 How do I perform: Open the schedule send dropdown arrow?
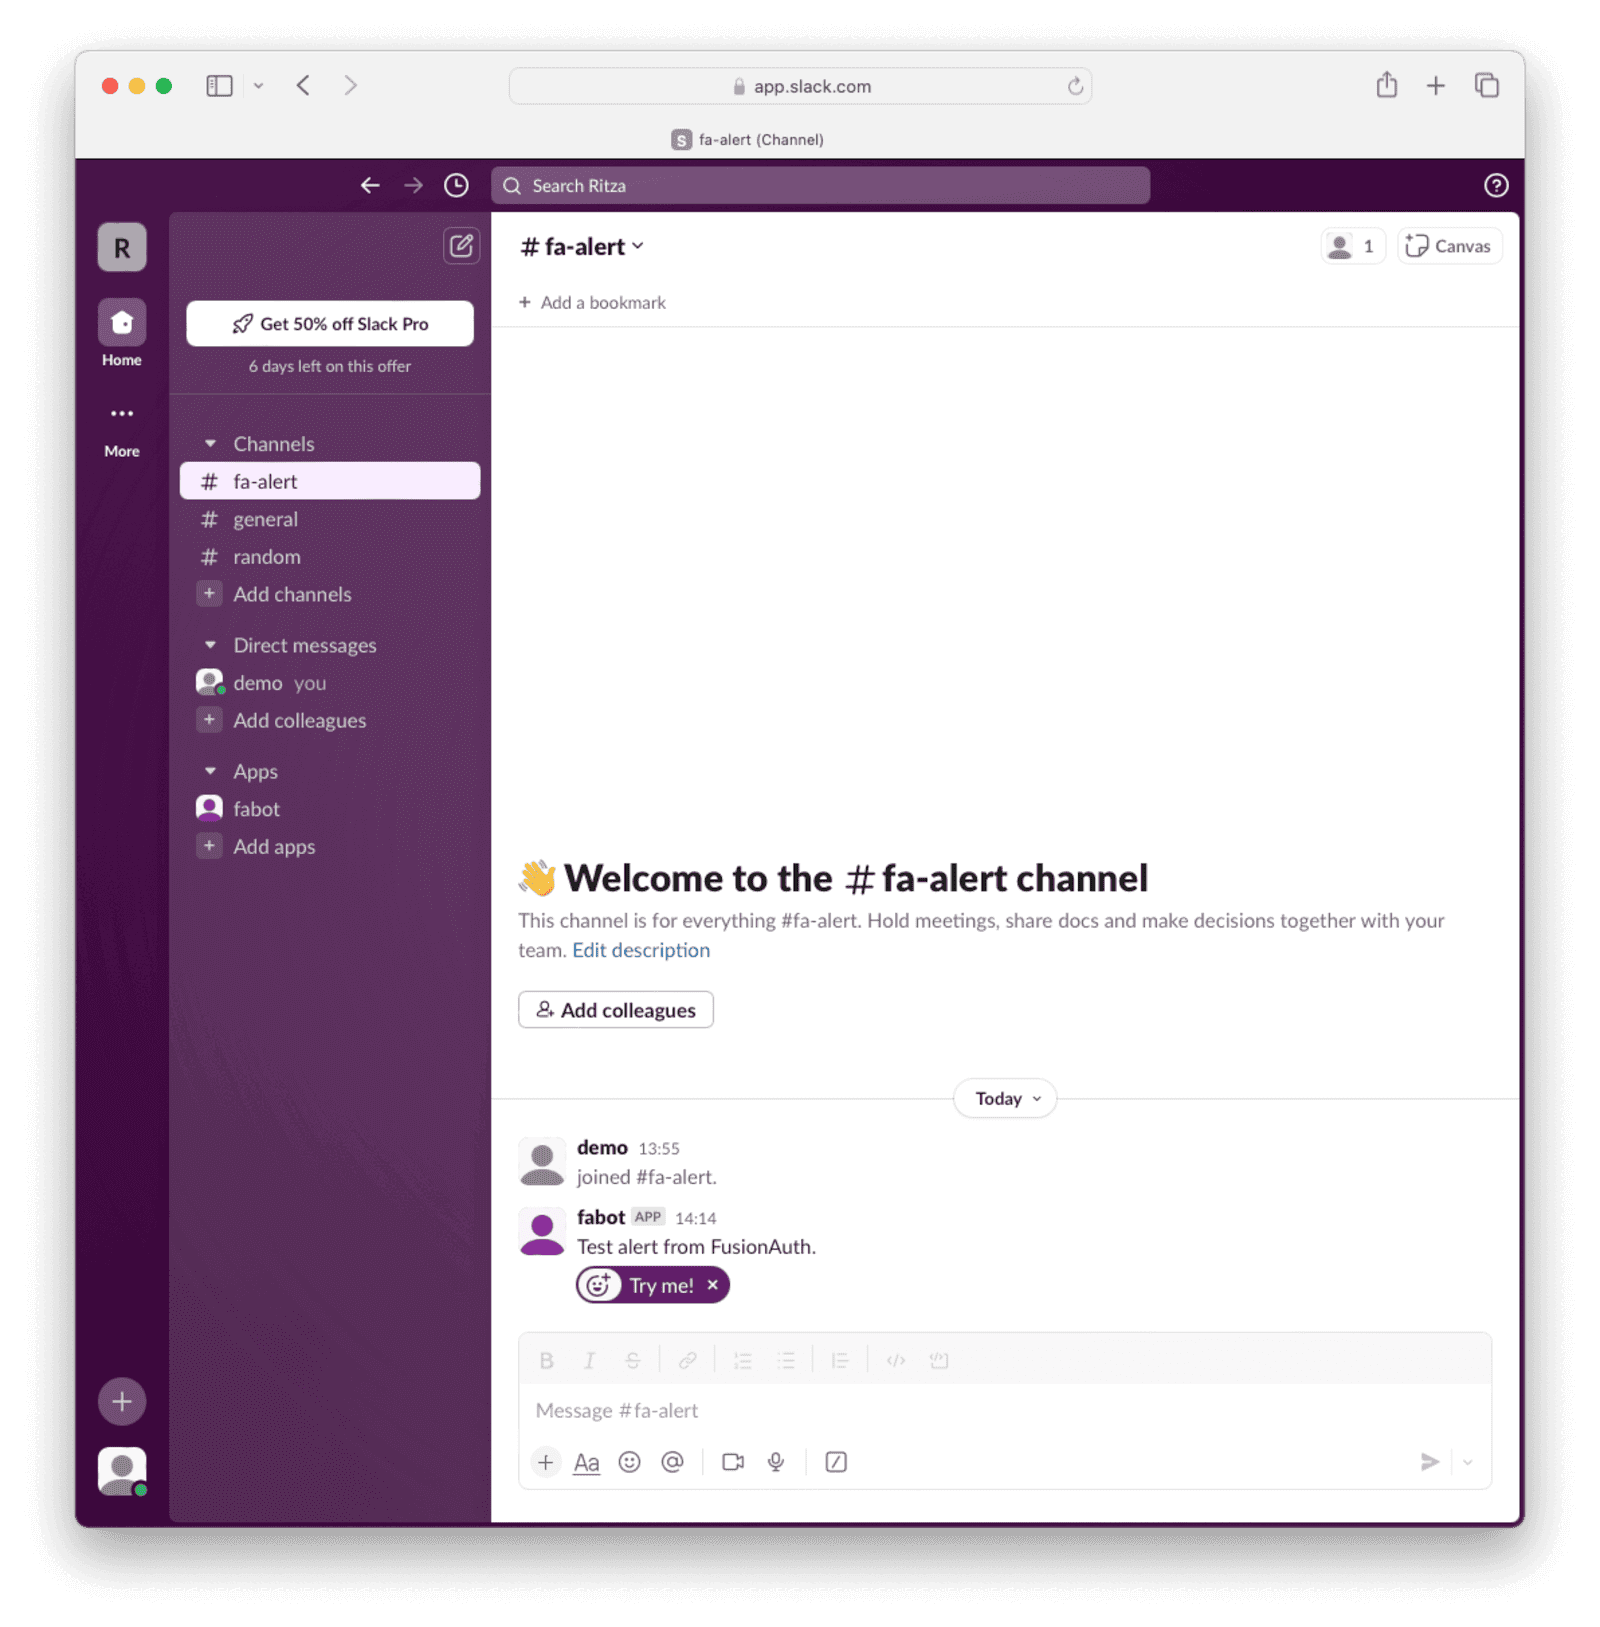pyautogui.click(x=1467, y=1462)
